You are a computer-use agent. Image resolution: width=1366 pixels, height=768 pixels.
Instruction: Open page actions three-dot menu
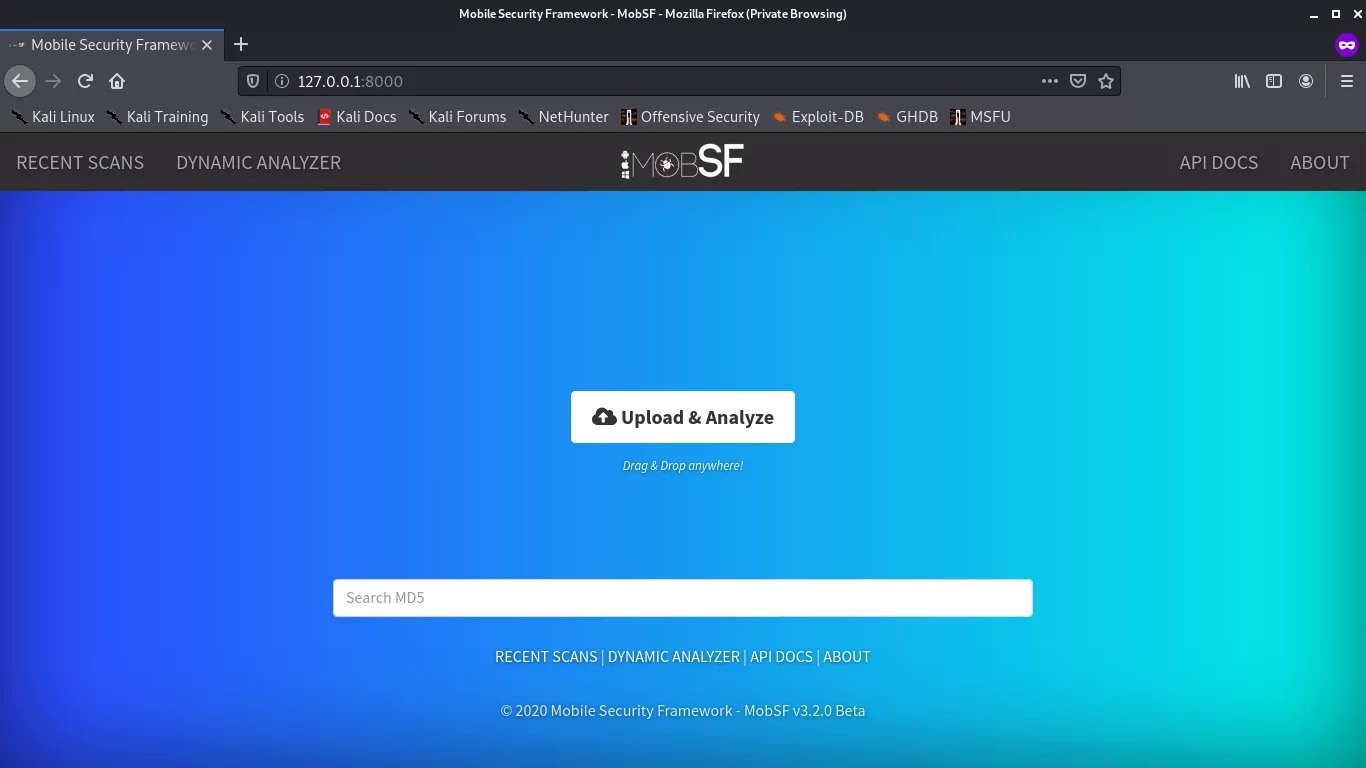click(x=1049, y=81)
